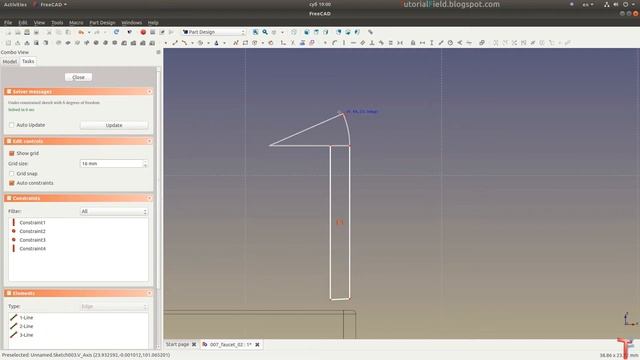Apply the Perpendicular constraint icon
640x360 pixels.
pos(372,43)
